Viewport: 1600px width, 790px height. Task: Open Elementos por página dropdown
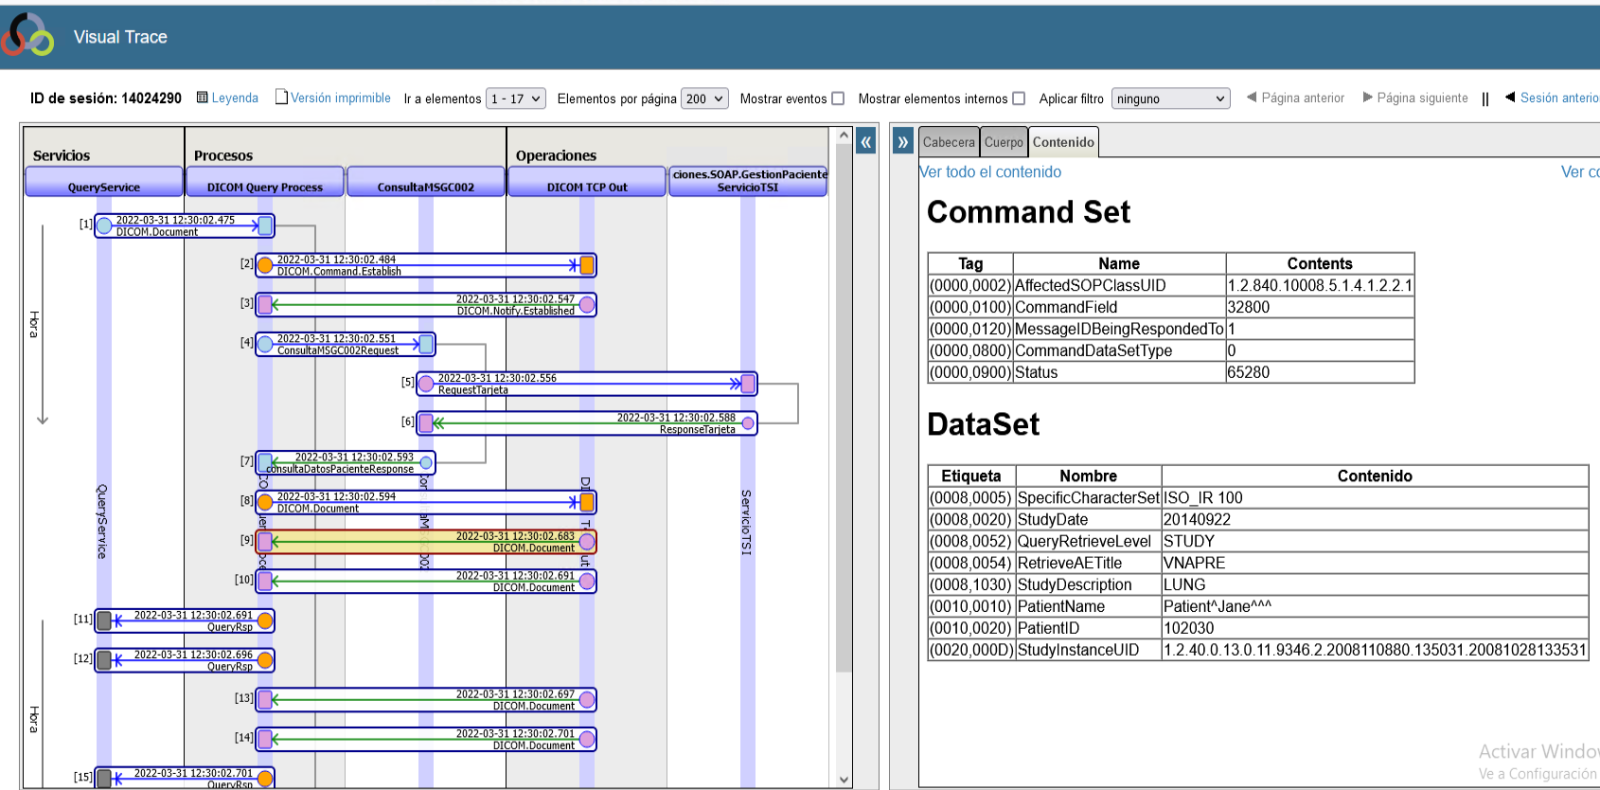click(x=704, y=99)
